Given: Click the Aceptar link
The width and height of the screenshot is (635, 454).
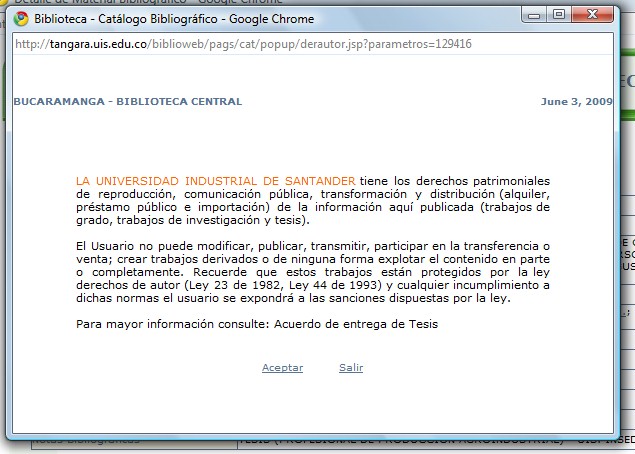Looking at the screenshot, I should 282,368.
